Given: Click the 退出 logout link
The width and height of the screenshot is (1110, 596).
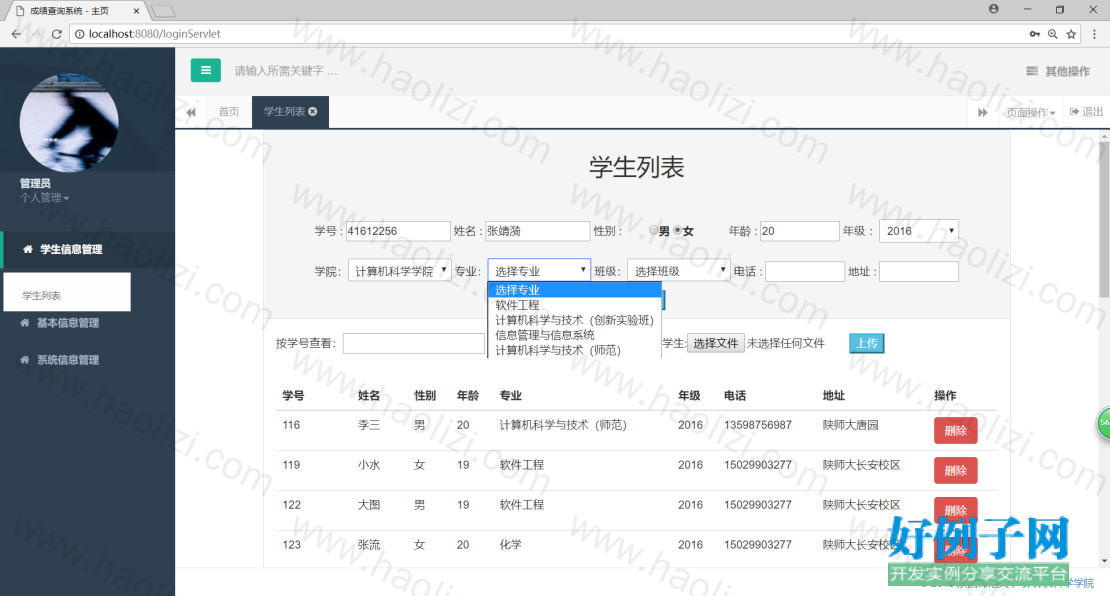Looking at the screenshot, I should point(1087,112).
